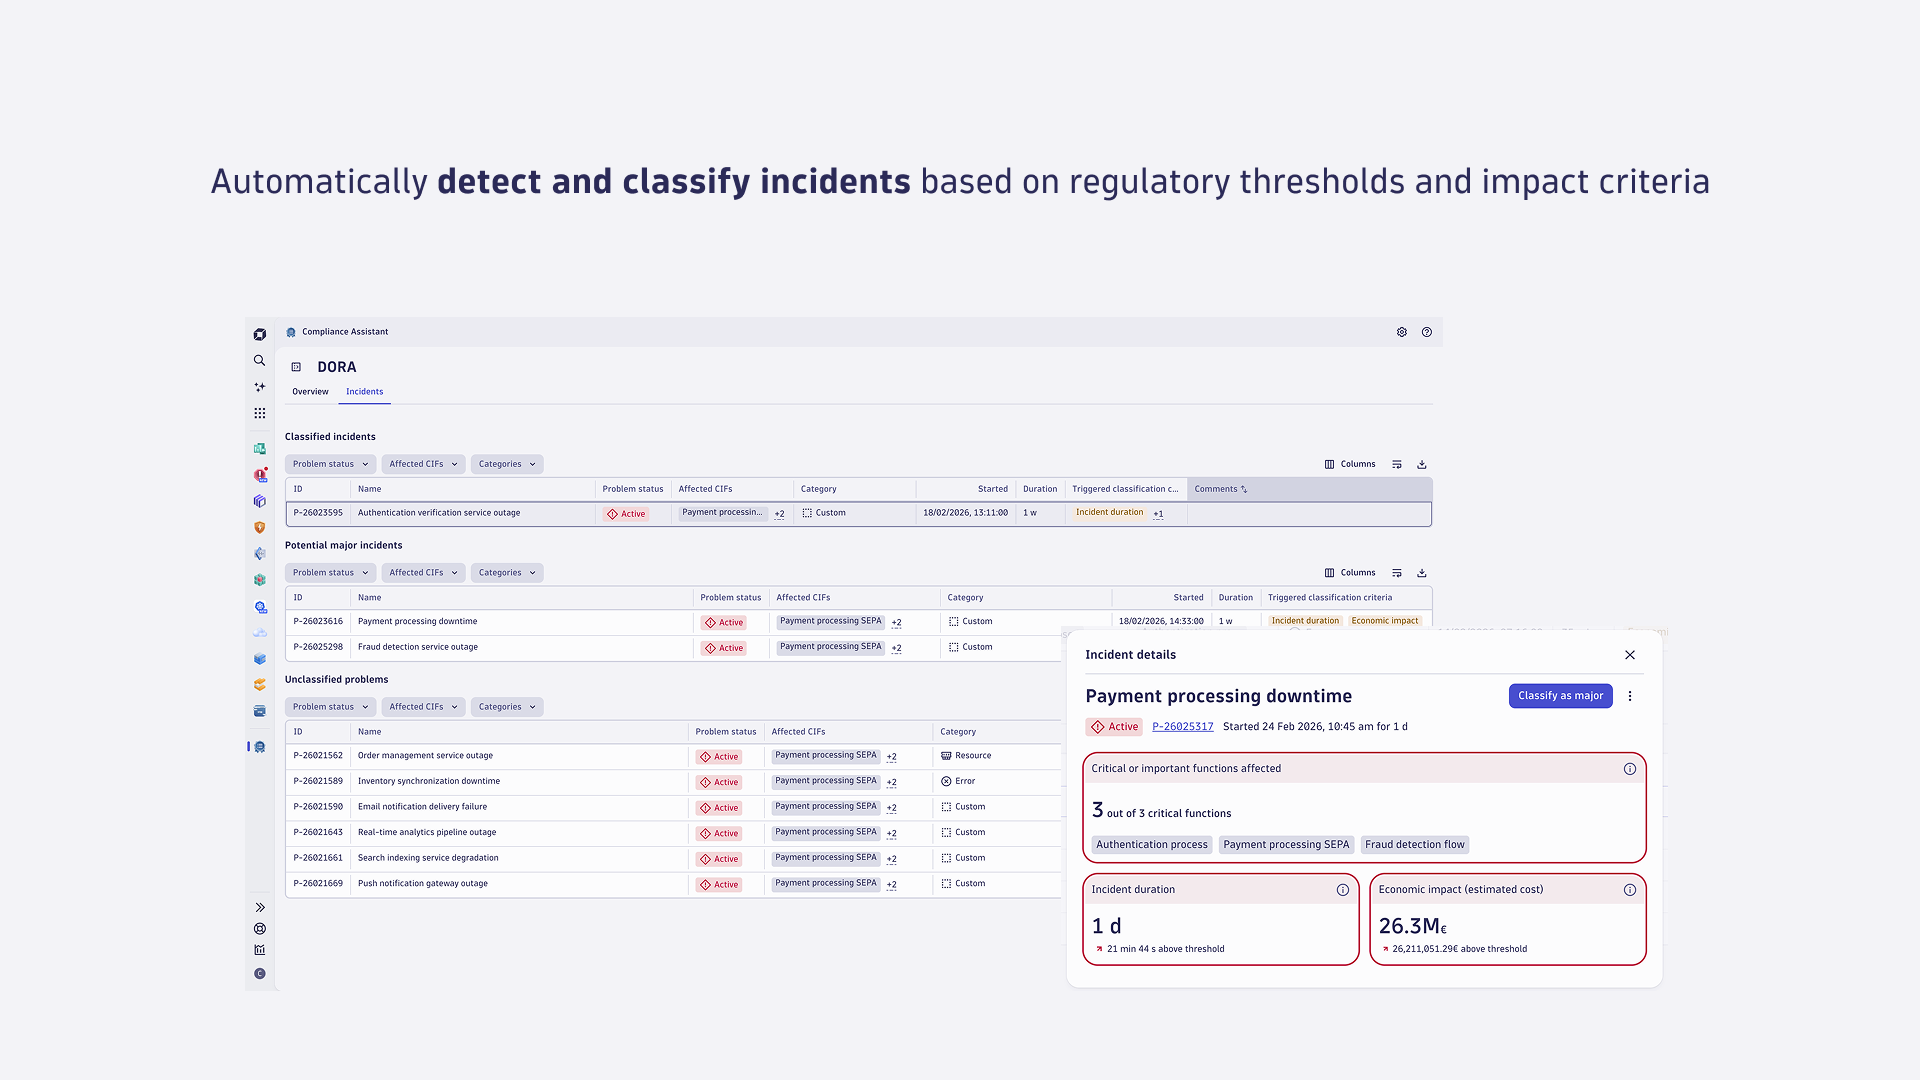Click the help icon in the header
The width and height of the screenshot is (1920, 1080).
tap(1426, 332)
